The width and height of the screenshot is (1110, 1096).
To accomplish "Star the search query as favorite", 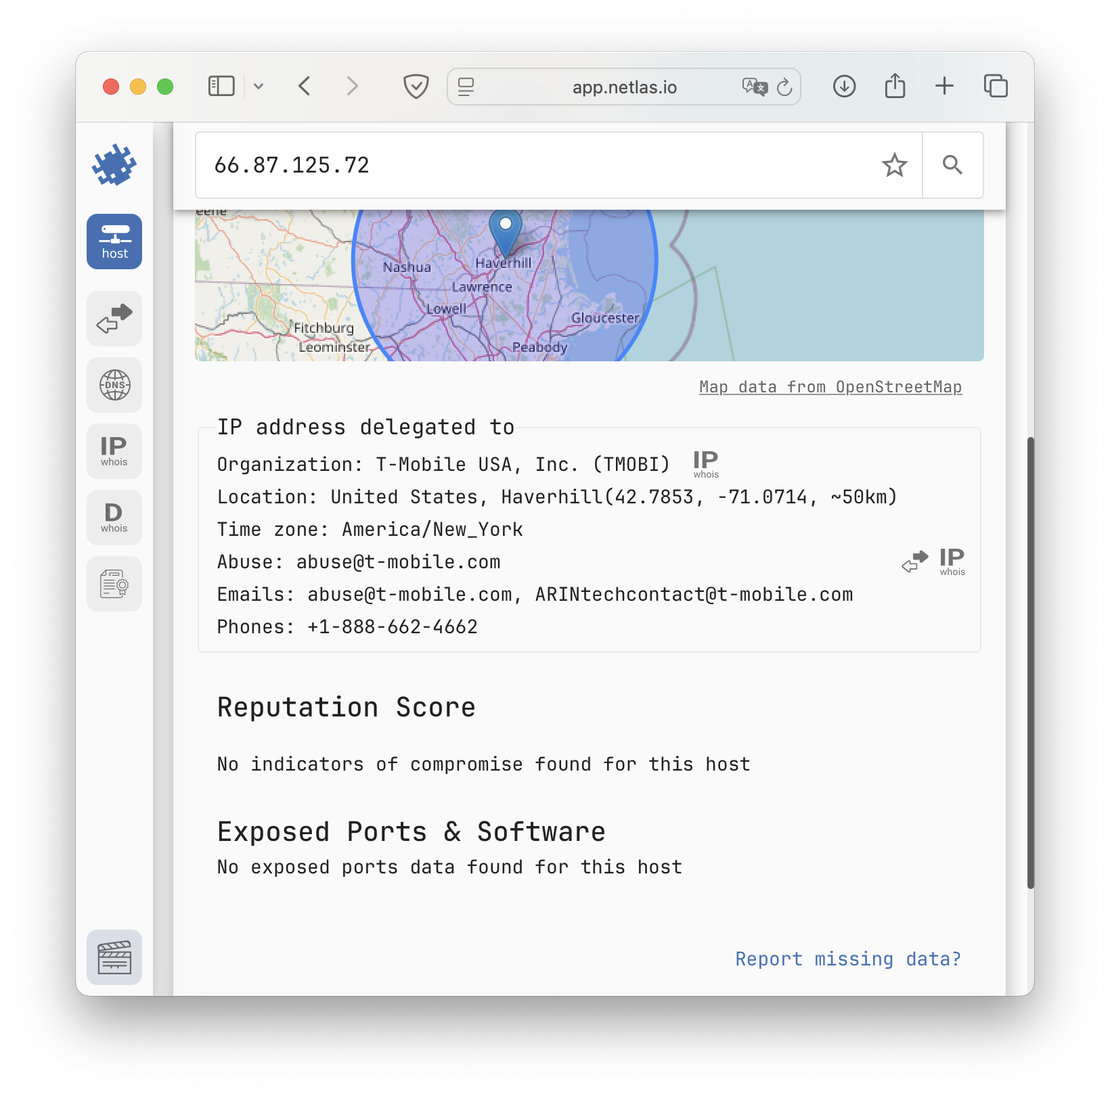I will [894, 165].
